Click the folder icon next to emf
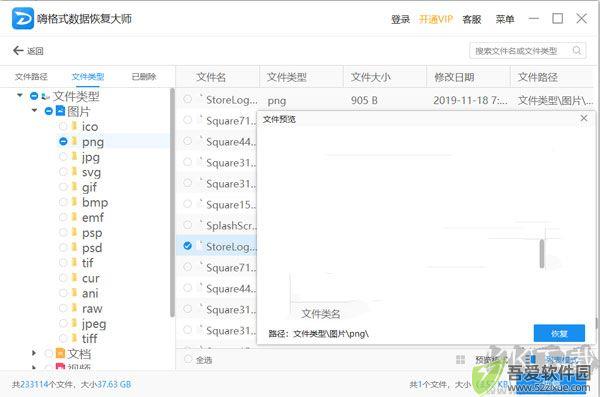The width and height of the screenshot is (600, 397). [74, 217]
